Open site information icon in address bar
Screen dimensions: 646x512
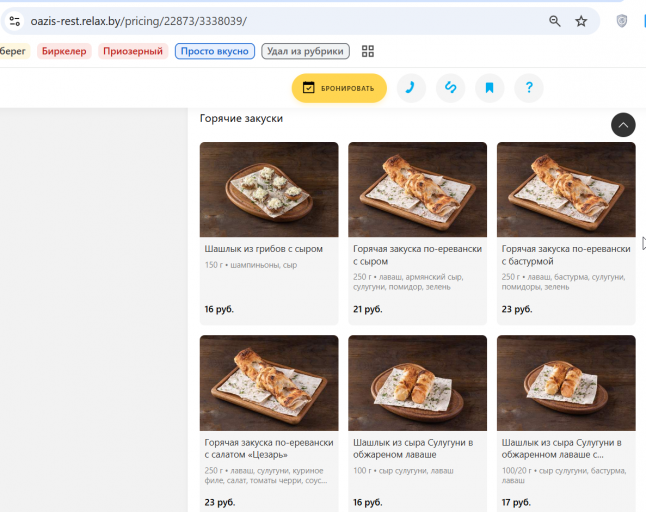pos(15,21)
